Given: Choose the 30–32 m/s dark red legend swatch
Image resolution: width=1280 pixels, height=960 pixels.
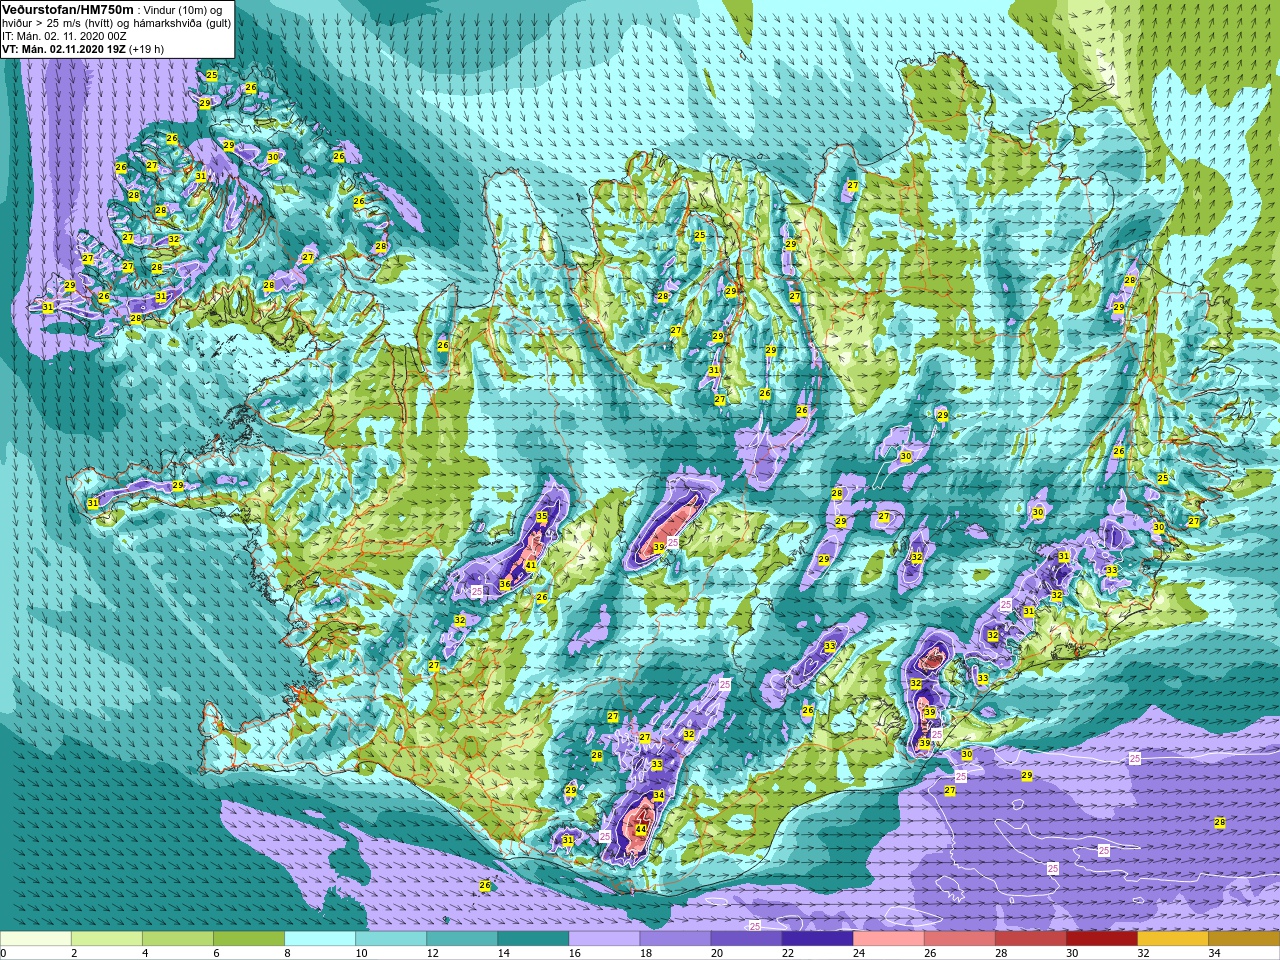Looking at the screenshot, I should [x=1101, y=939].
